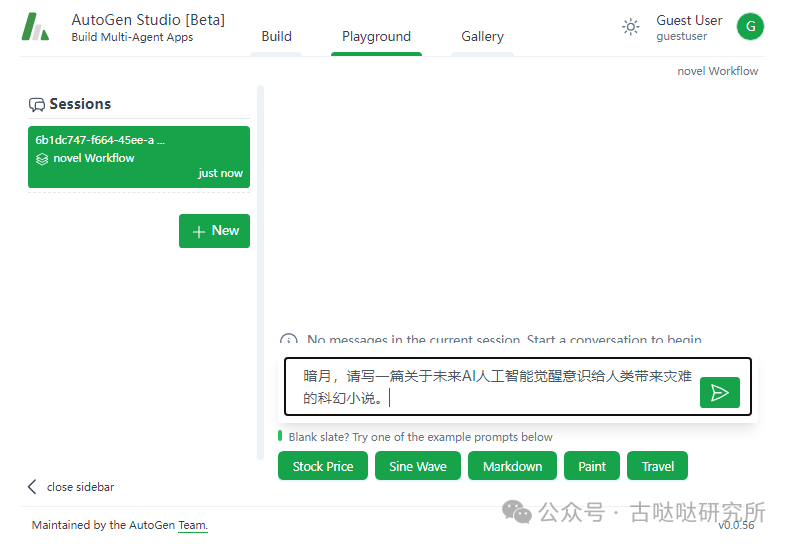Select the 6b1dc747 novel Workflow session
The image size is (791, 544).
(139, 157)
